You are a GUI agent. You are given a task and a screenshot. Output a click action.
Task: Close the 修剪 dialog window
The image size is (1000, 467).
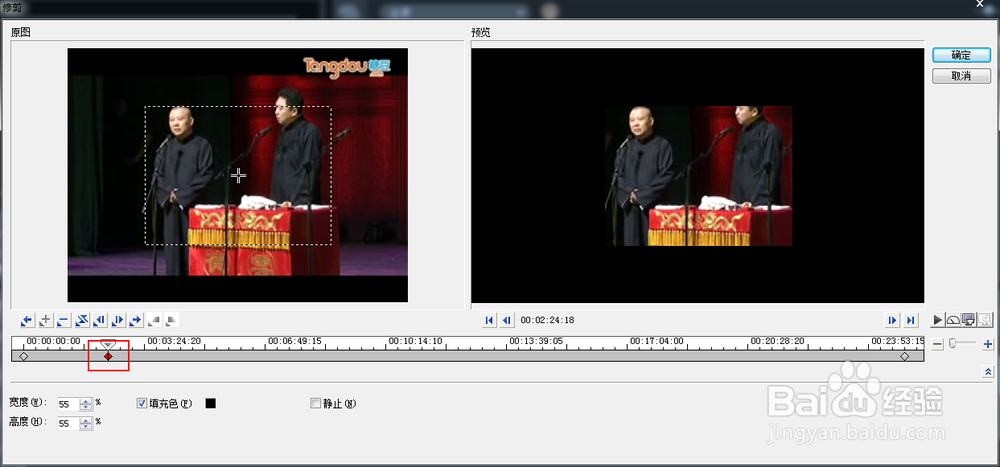click(980, 4)
